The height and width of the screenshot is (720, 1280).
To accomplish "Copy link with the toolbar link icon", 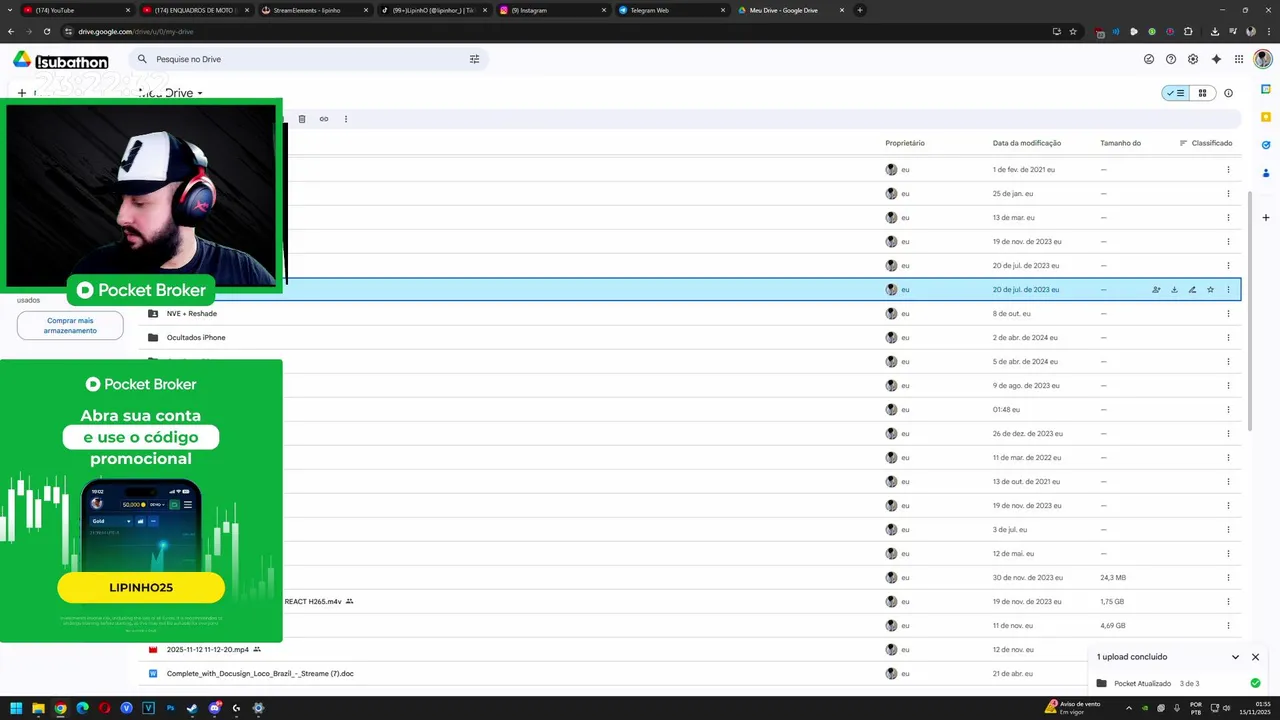I will click(324, 119).
